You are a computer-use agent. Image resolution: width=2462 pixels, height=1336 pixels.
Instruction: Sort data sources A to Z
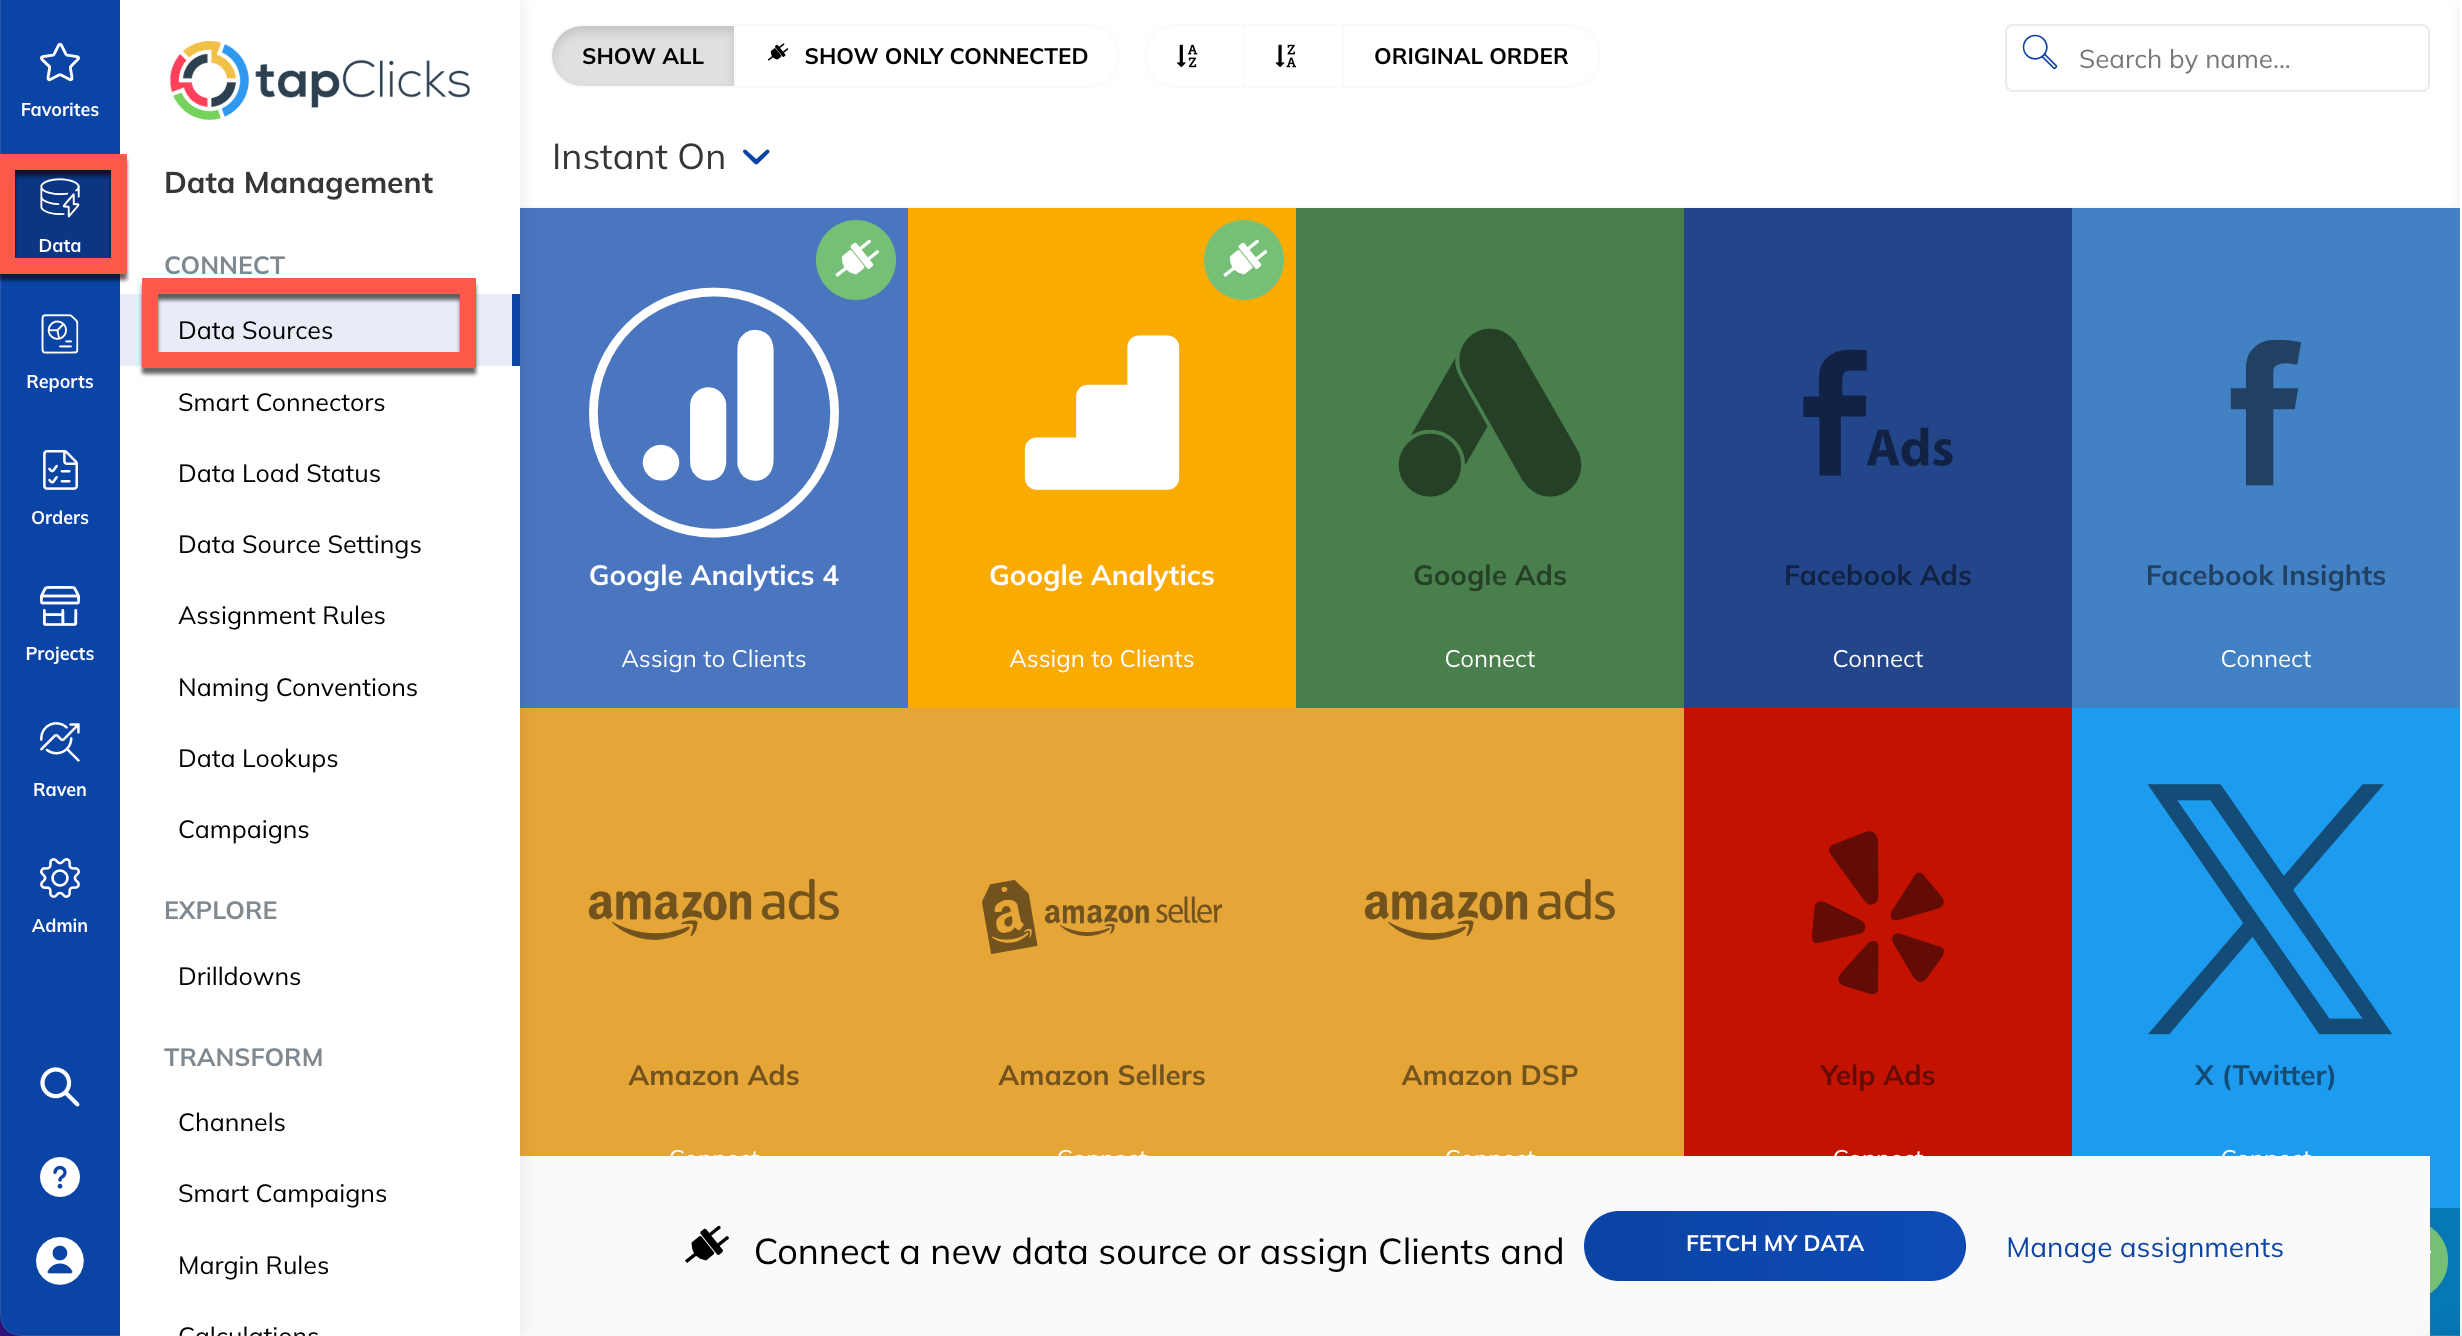tap(1188, 56)
